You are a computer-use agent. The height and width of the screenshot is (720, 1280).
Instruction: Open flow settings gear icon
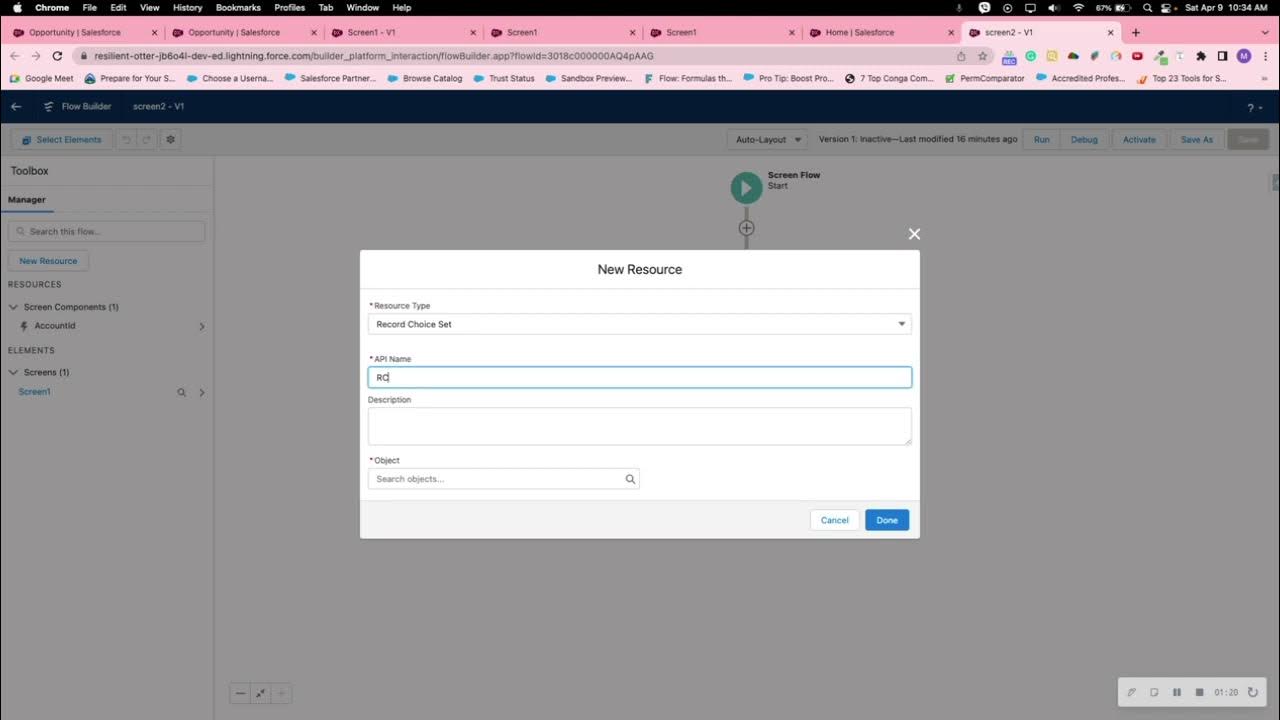(170, 140)
